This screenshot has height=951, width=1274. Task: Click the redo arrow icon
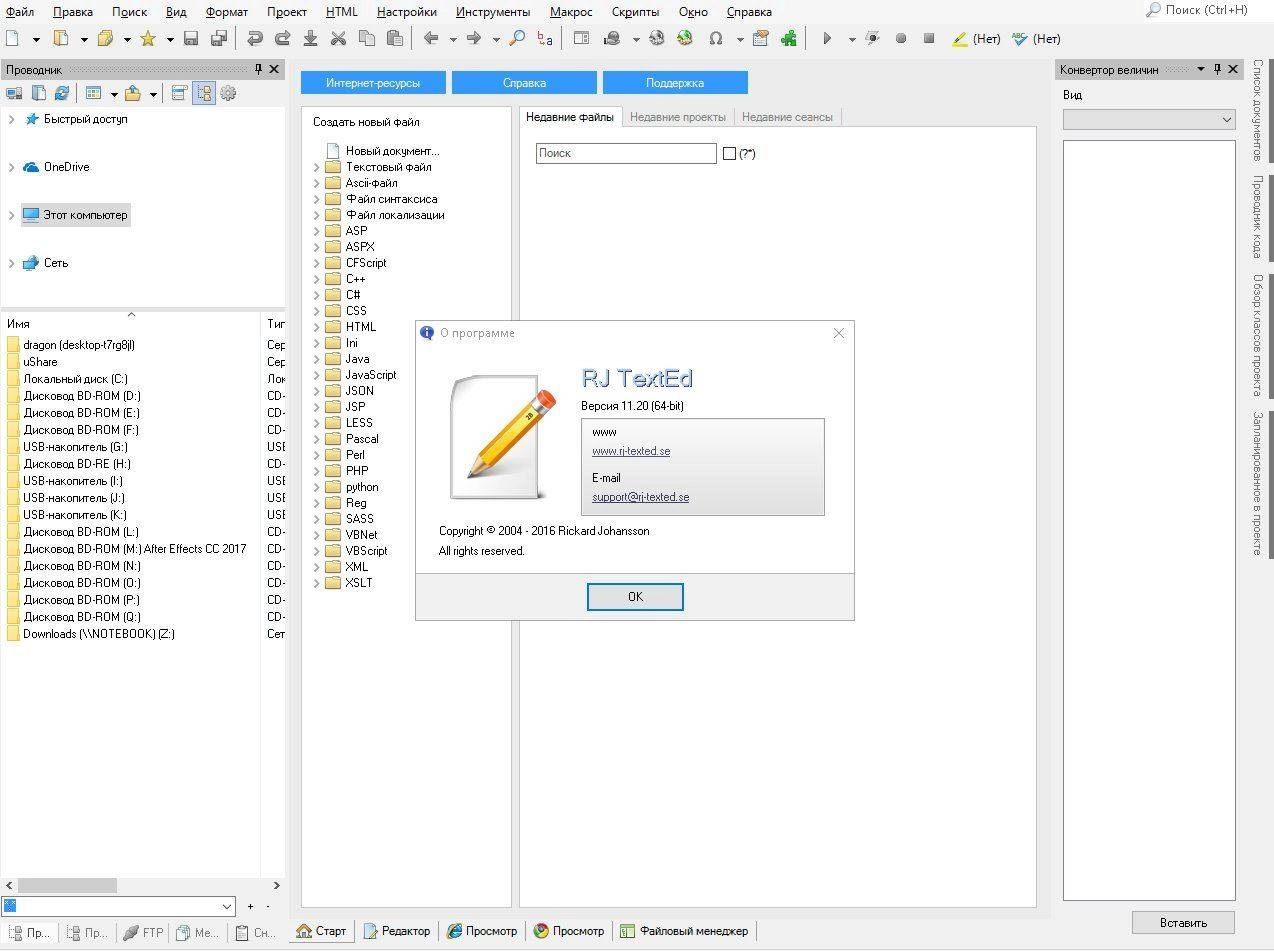coord(282,39)
